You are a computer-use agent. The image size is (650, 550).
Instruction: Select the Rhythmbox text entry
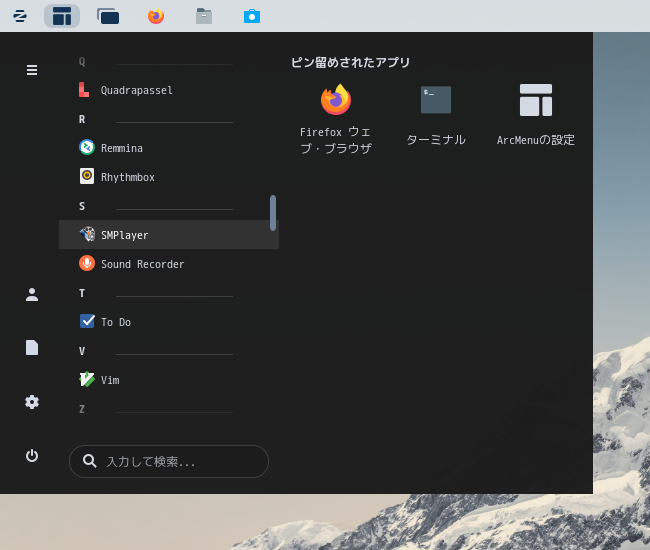tap(128, 177)
